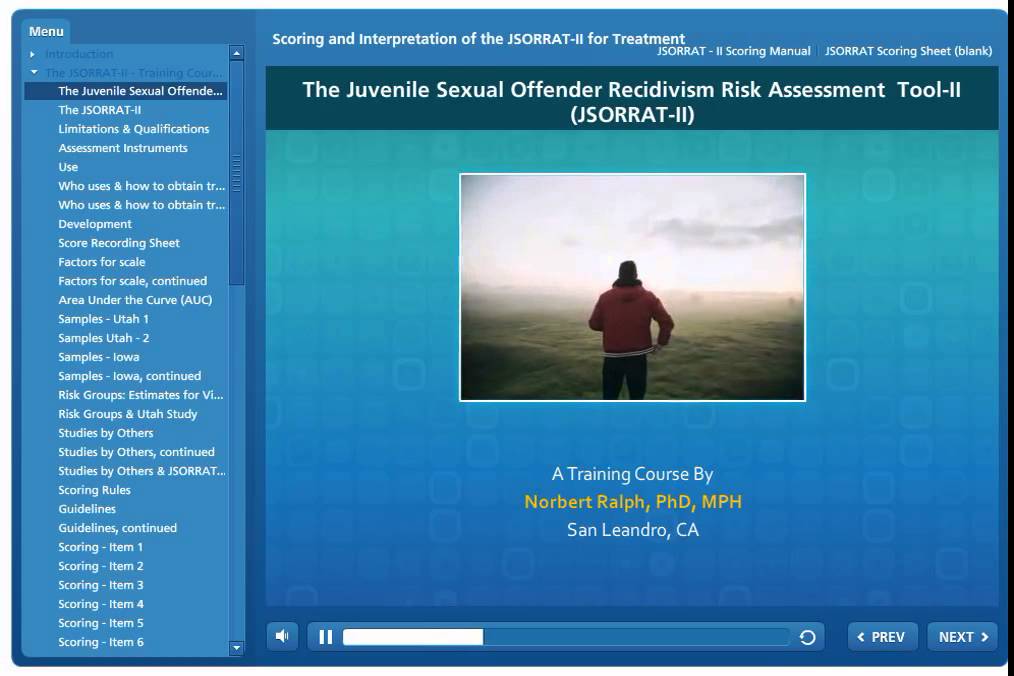The width and height of the screenshot is (1014, 676).
Task: Open Scoring - Item 6 slide
Action: (101, 642)
